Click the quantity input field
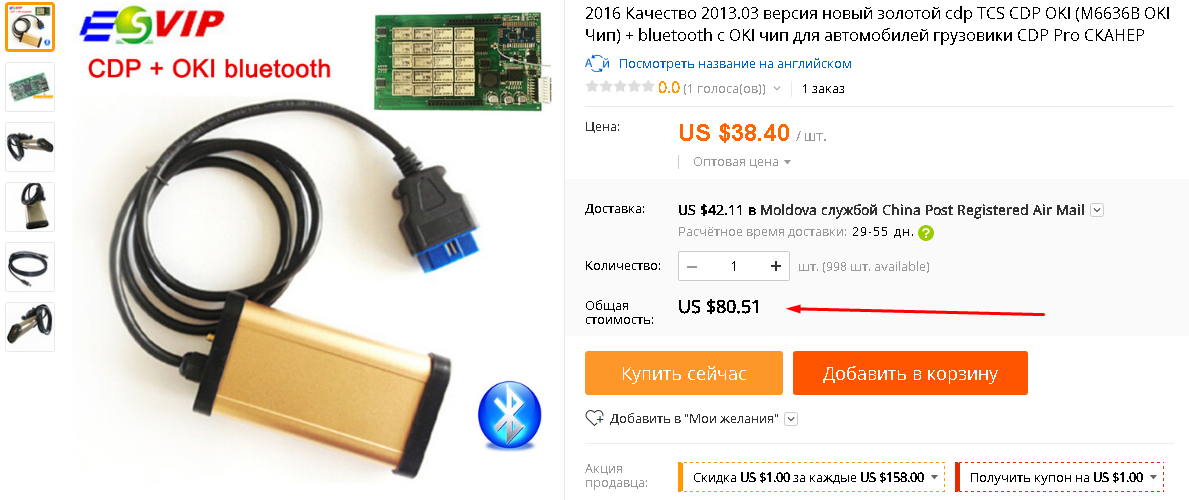Viewport: 1189px width, 500px height. coord(733,266)
